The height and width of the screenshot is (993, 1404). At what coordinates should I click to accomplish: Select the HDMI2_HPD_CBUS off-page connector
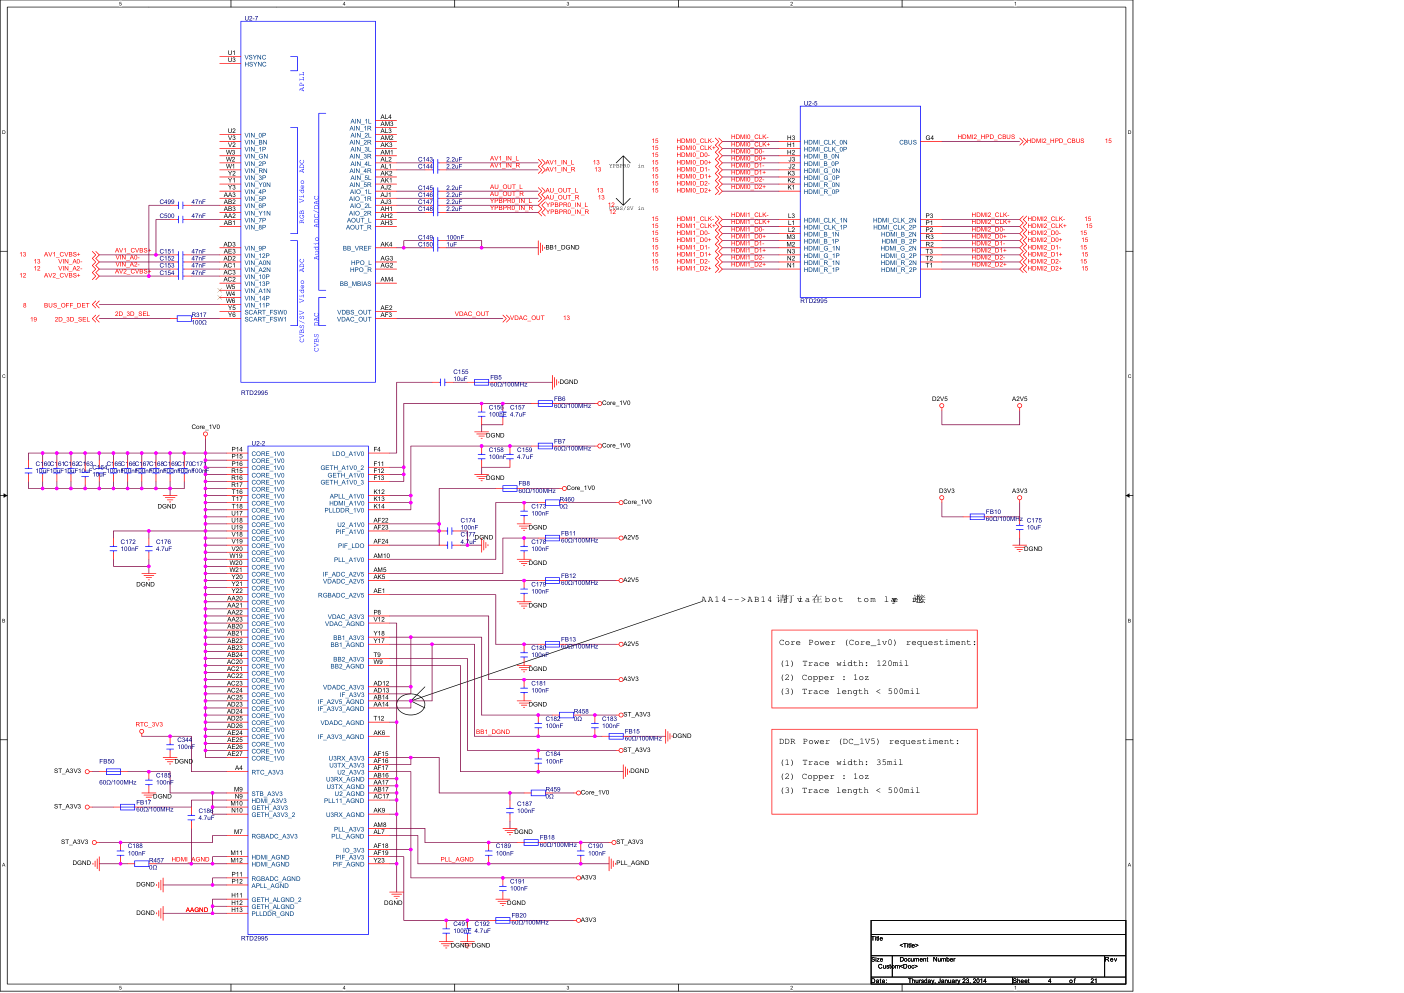pyautogui.click(x=1054, y=141)
